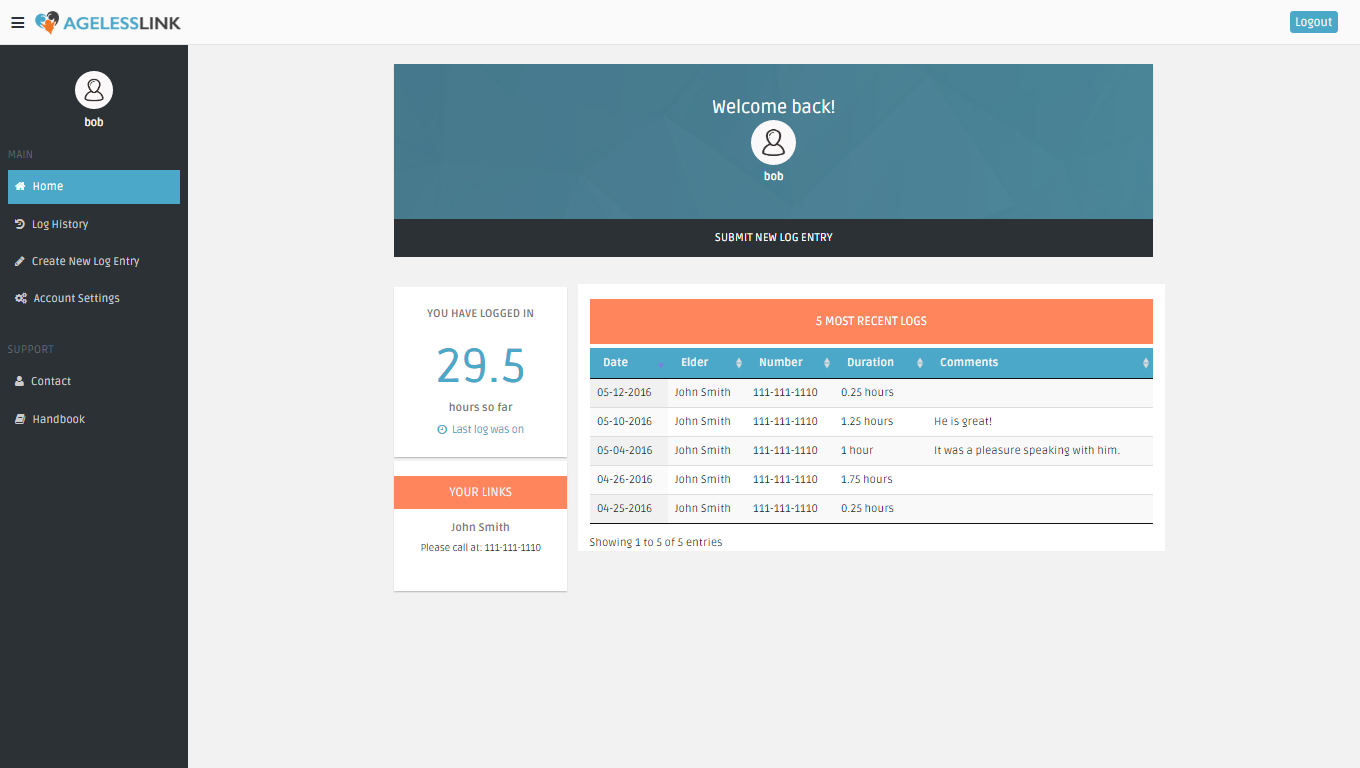Sort logs by Duration column

pyautogui.click(x=880, y=362)
